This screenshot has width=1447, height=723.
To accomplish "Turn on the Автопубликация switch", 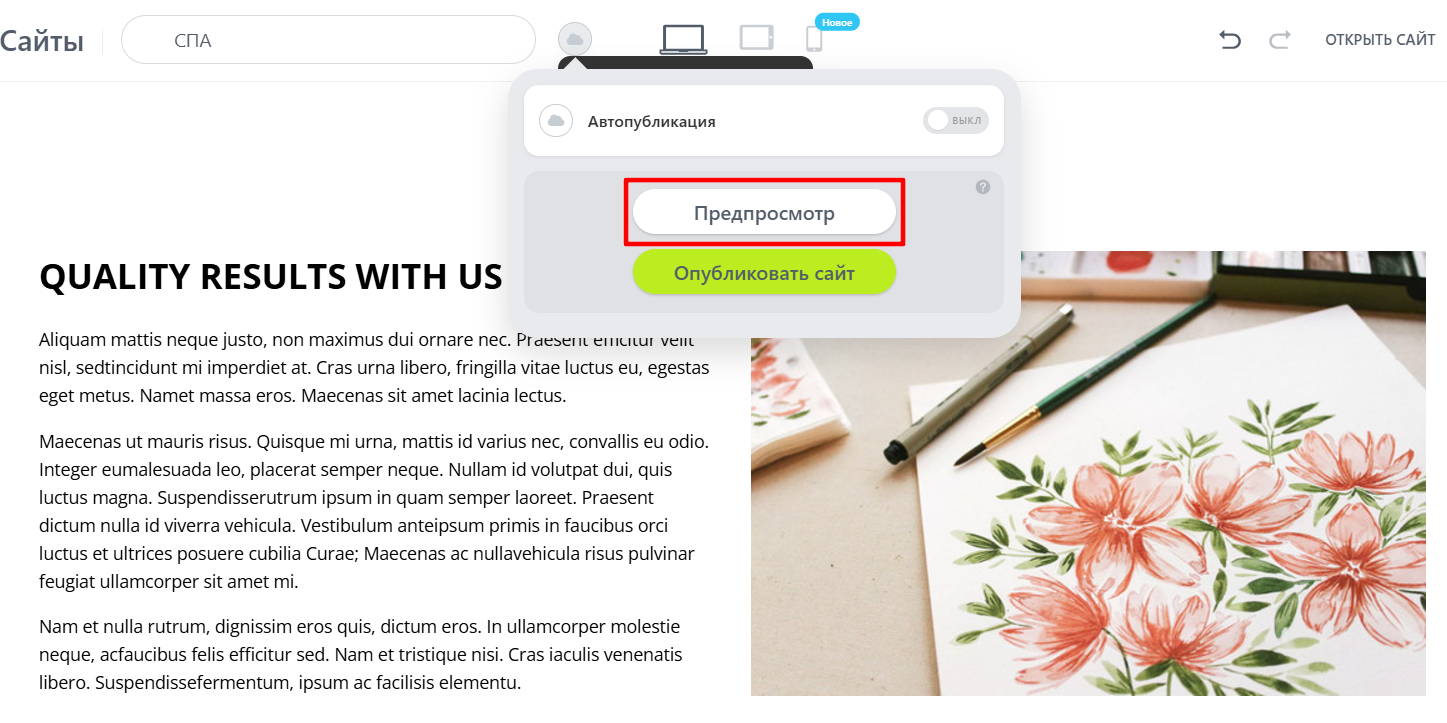I will tap(956, 121).
